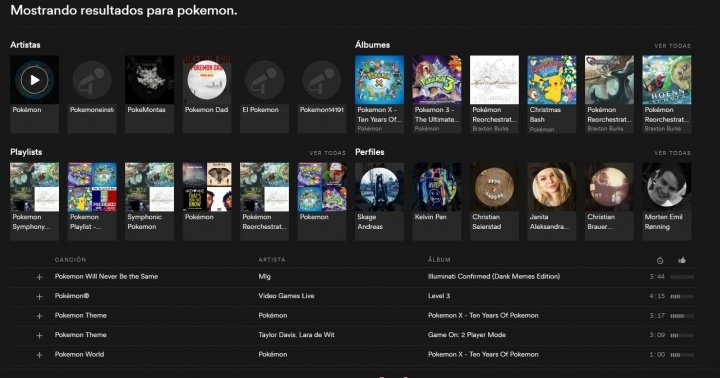Open white-cover Pokémon Reorchestrated album
Image resolution: width=720 pixels, height=378 pixels.
click(x=494, y=80)
